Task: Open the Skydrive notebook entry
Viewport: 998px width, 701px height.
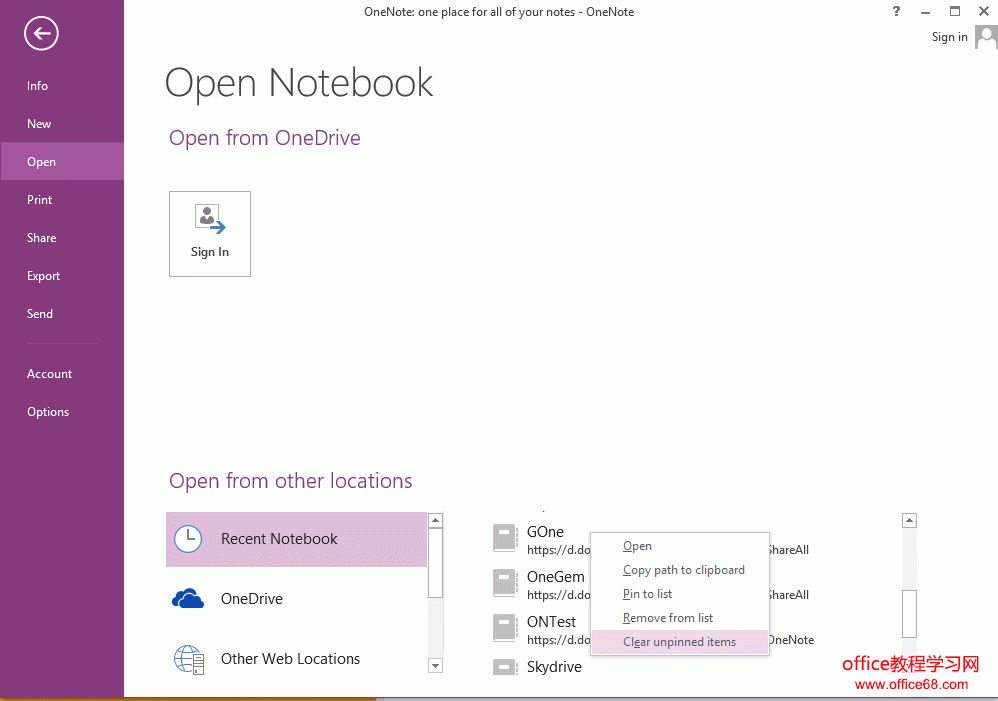Action: click(554, 667)
